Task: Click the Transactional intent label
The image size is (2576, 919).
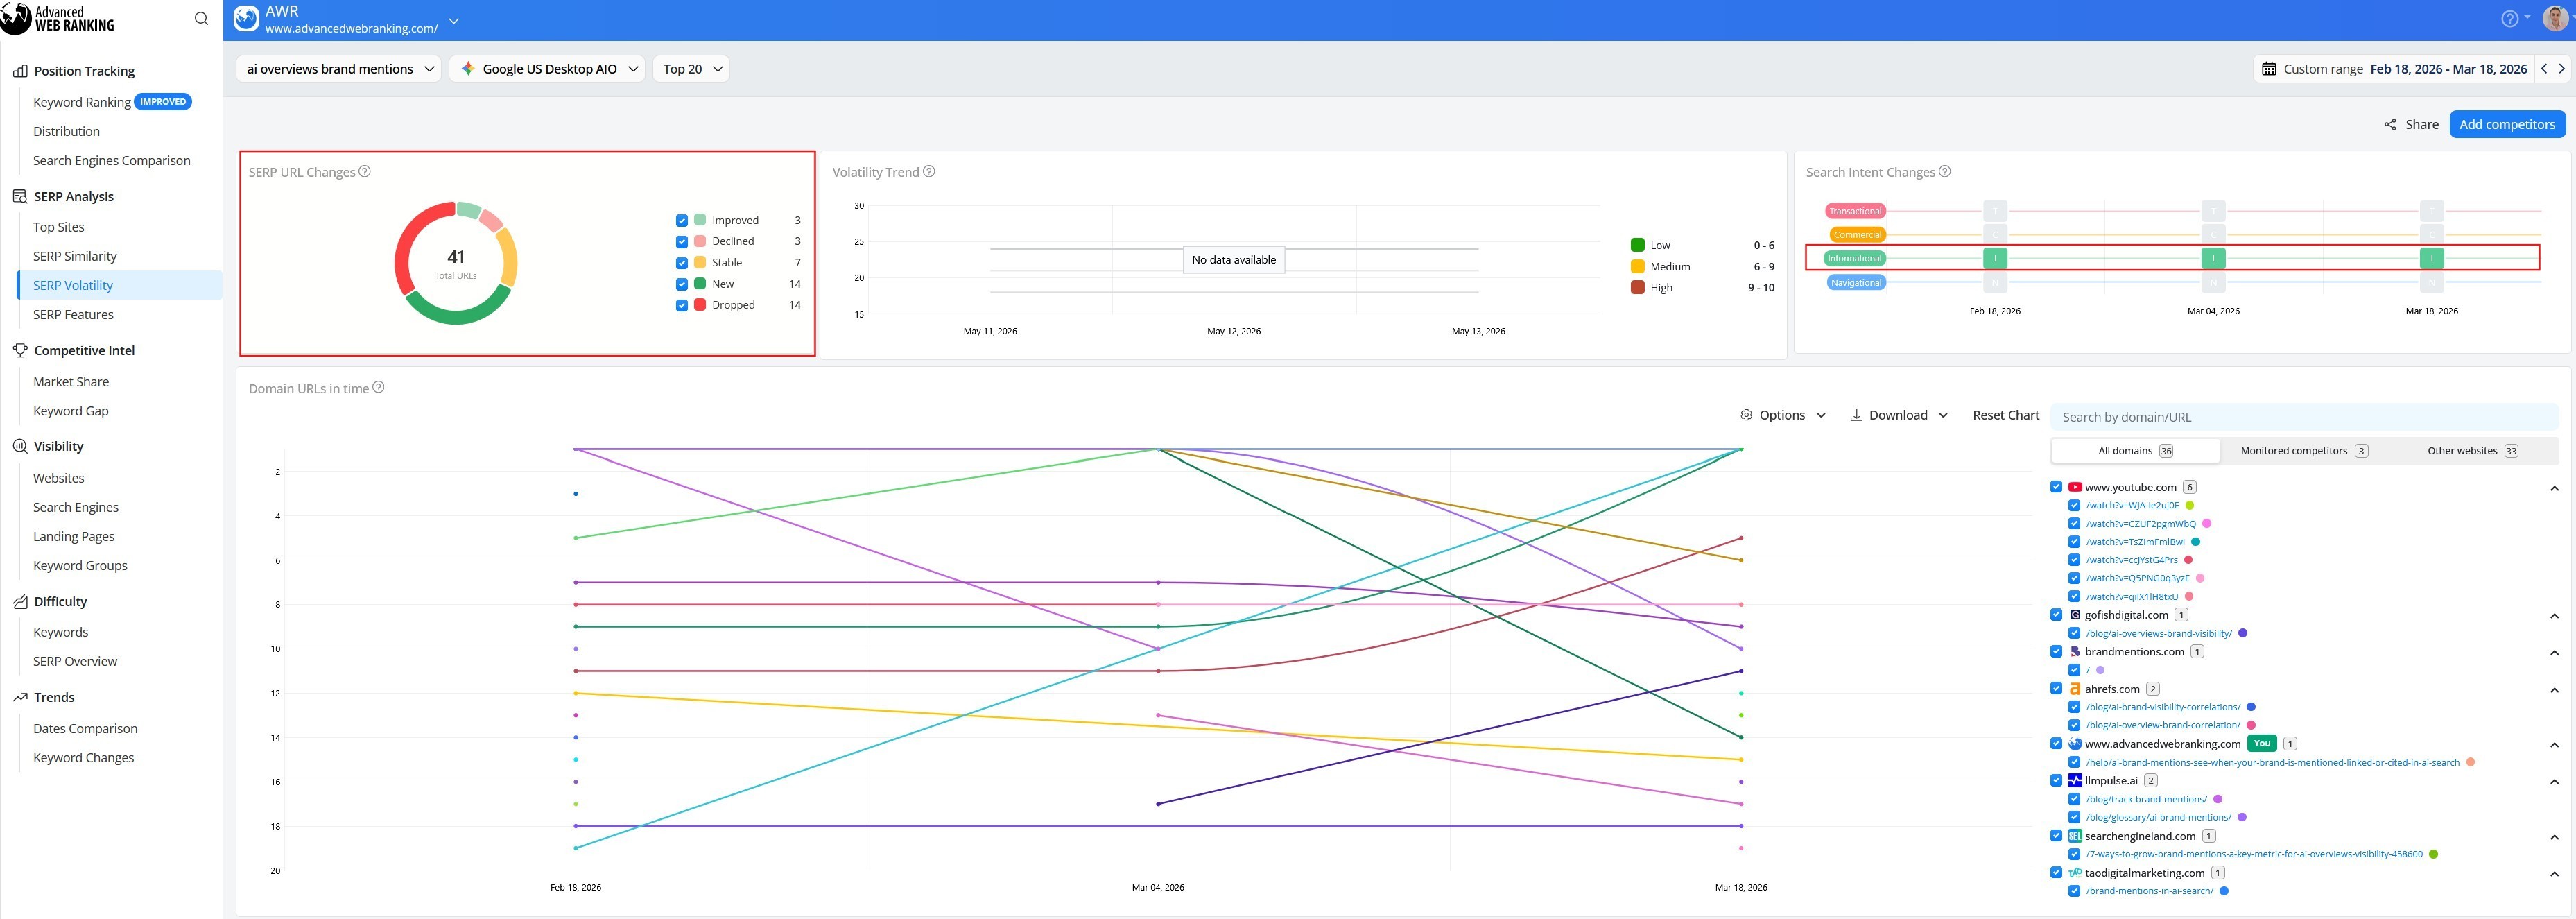Action: (1855, 211)
